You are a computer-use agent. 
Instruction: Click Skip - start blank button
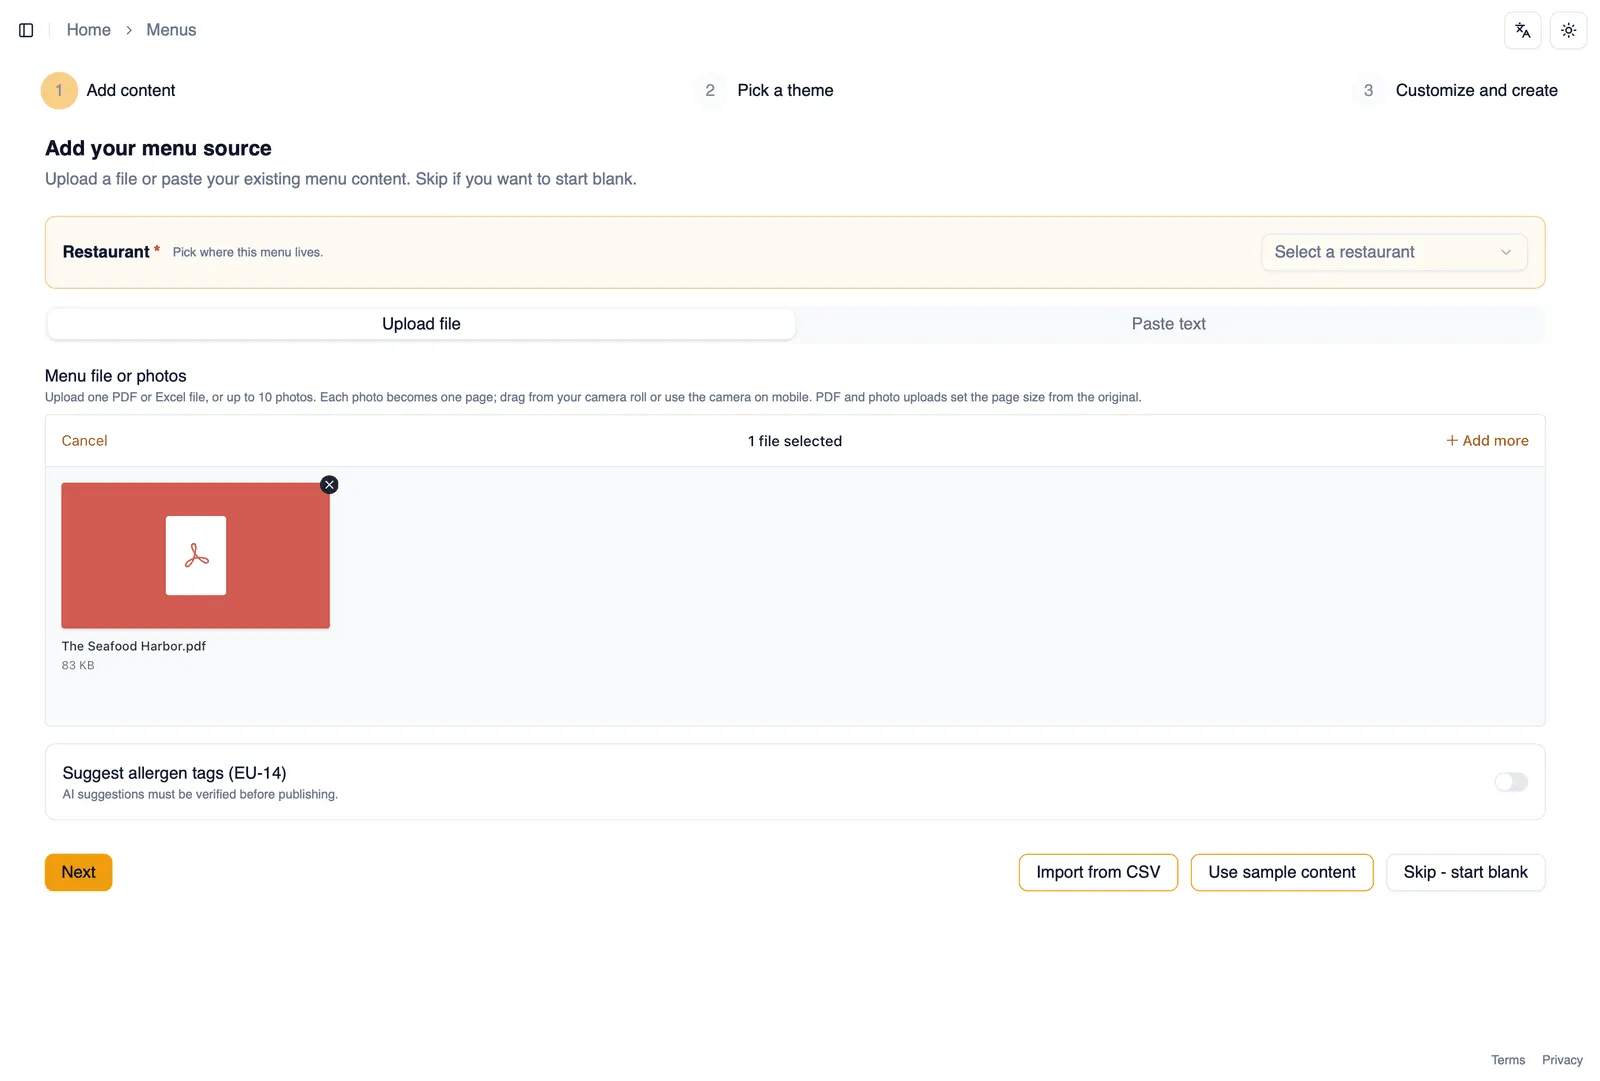click(x=1465, y=872)
